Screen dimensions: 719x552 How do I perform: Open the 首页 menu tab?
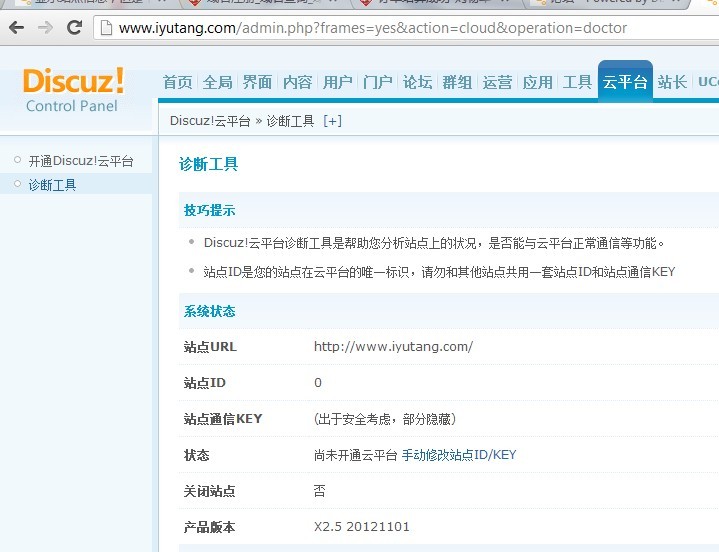pyautogui.click(x=177, y=83)
